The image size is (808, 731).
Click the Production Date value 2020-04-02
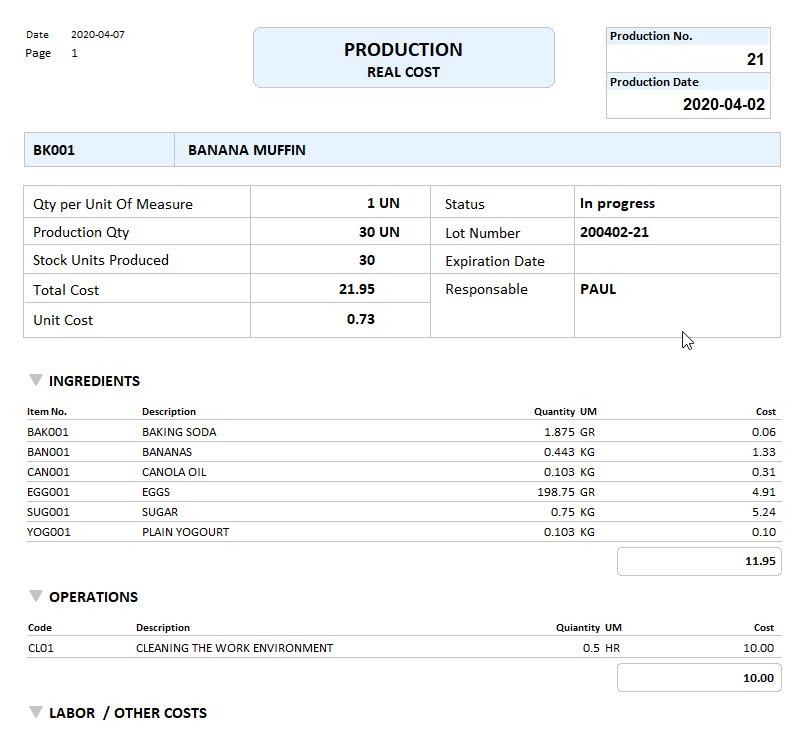click(723, 104)
